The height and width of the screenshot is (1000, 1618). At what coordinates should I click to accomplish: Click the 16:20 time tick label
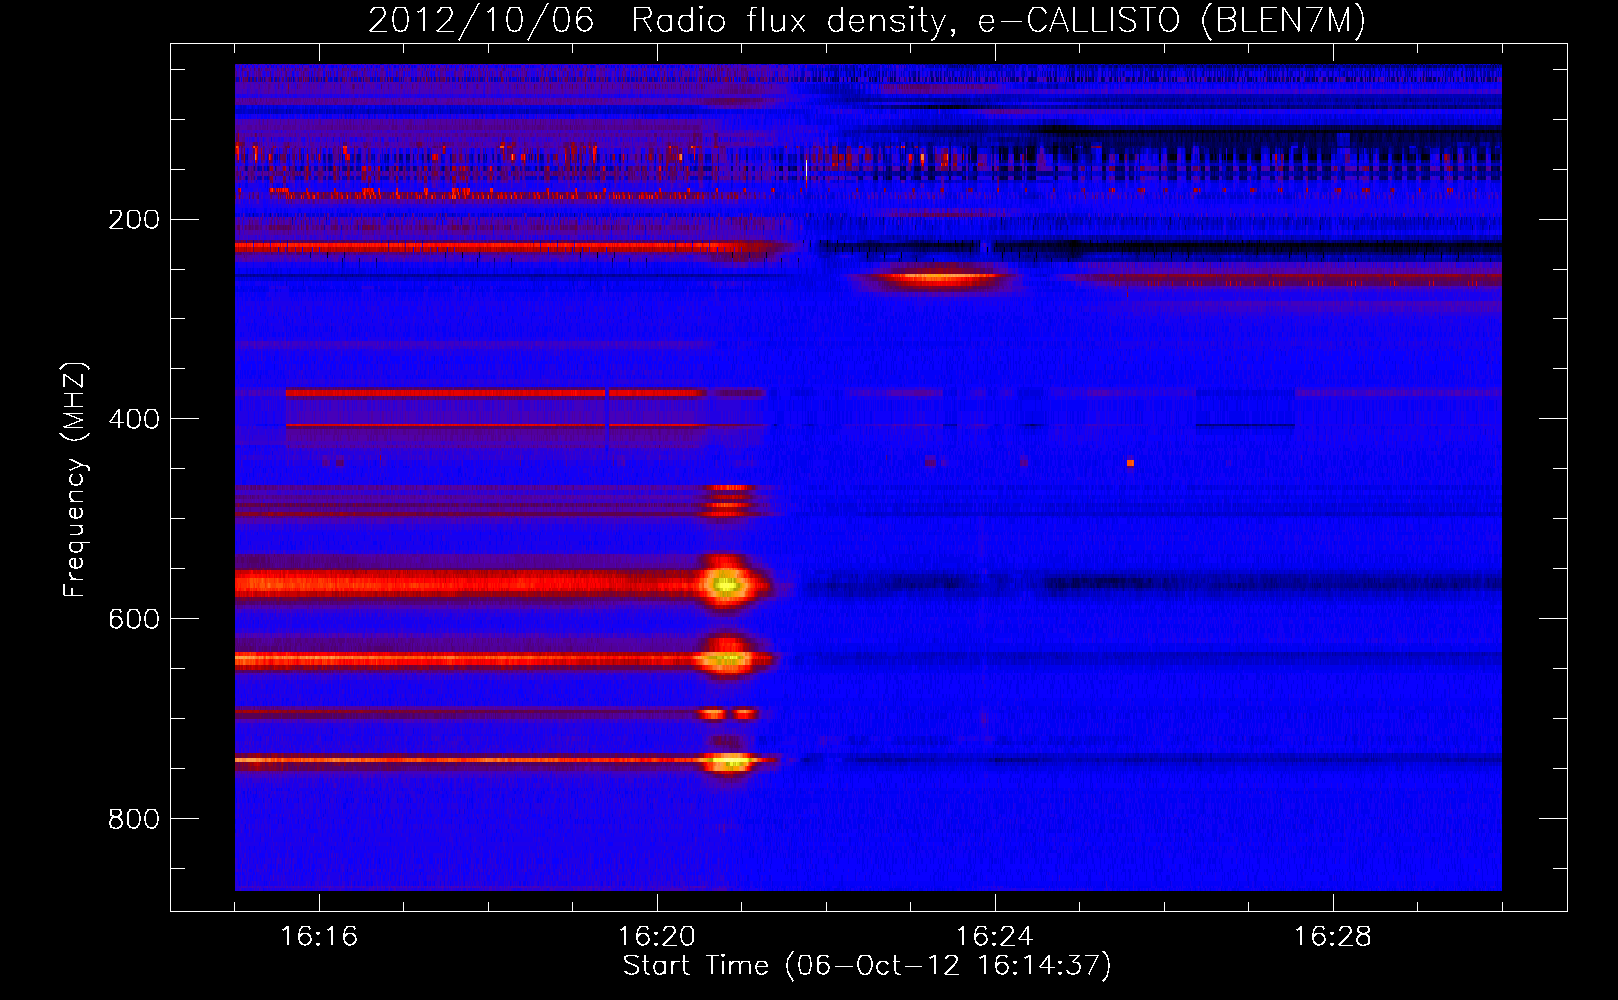[657, 937]
